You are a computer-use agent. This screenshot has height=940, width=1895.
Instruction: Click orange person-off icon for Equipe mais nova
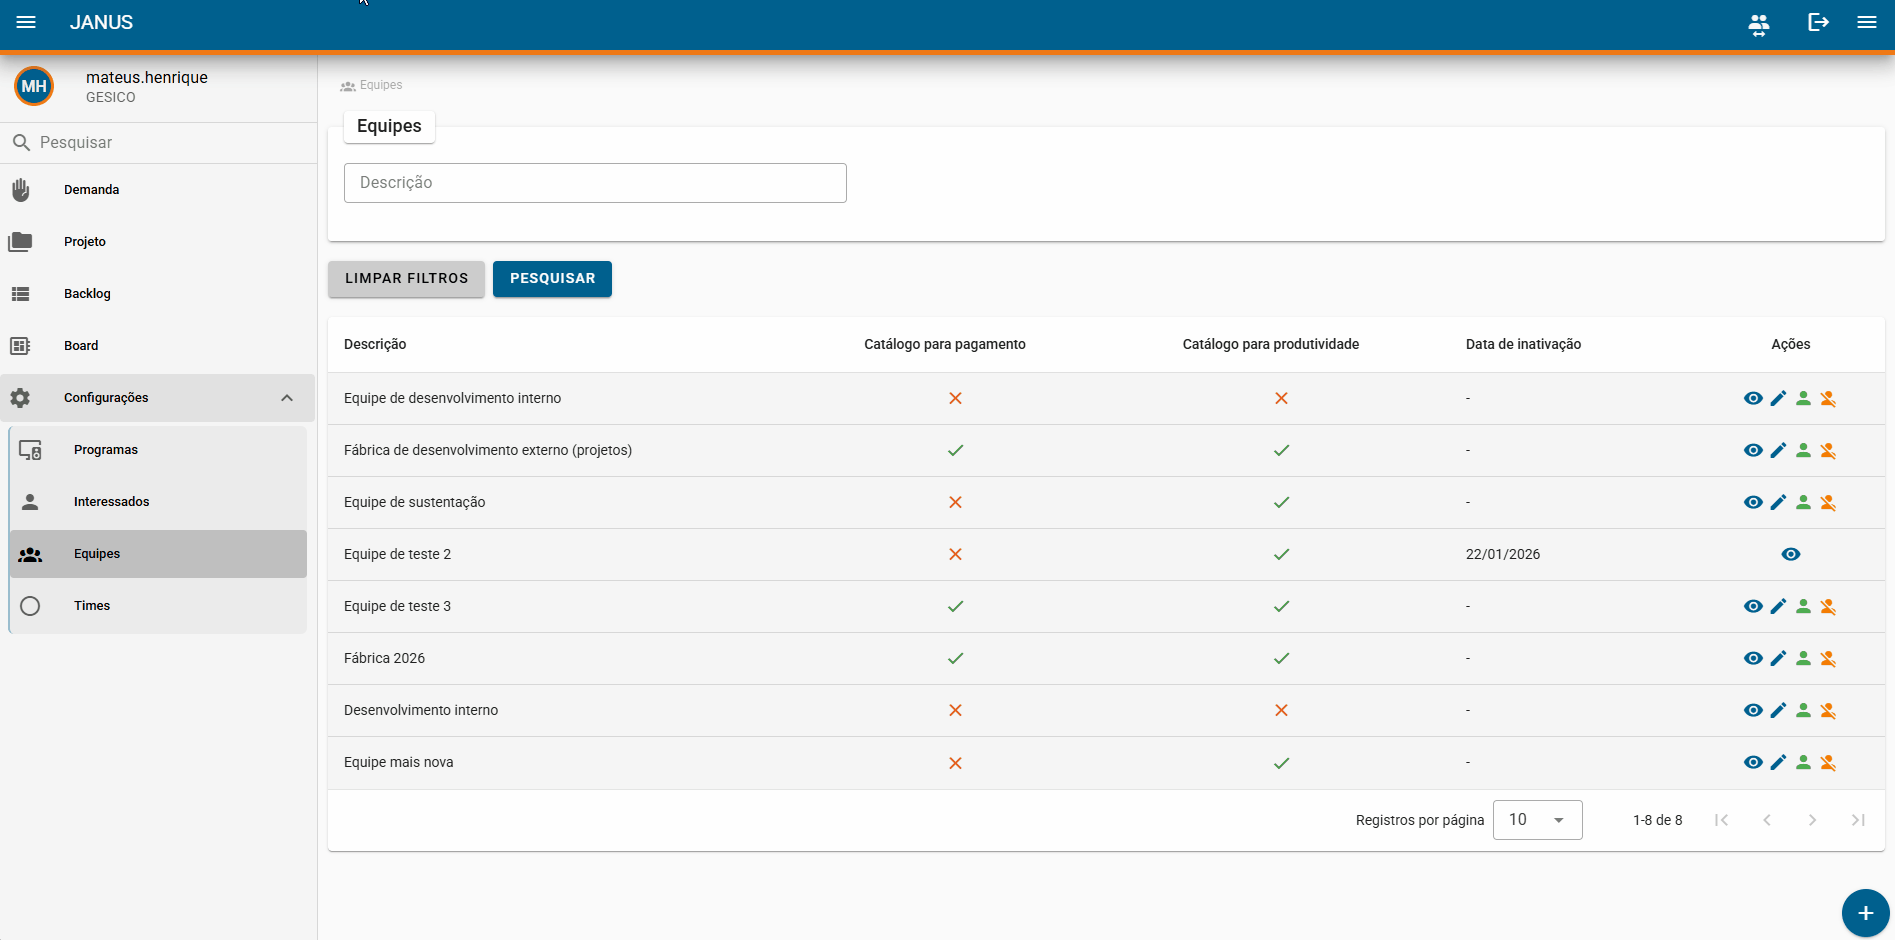click(1828, 762)
